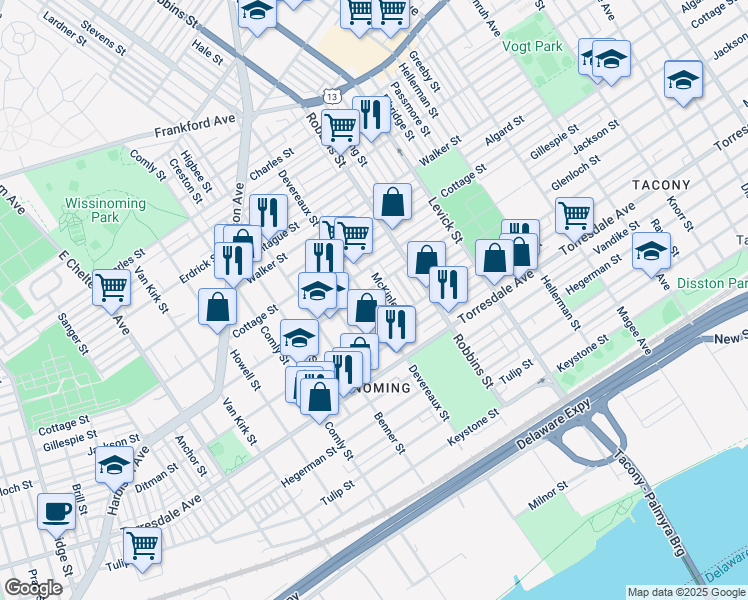Screen dimensions: 748x600
Task: Select the Disston Park label
Action: point(712,283)
